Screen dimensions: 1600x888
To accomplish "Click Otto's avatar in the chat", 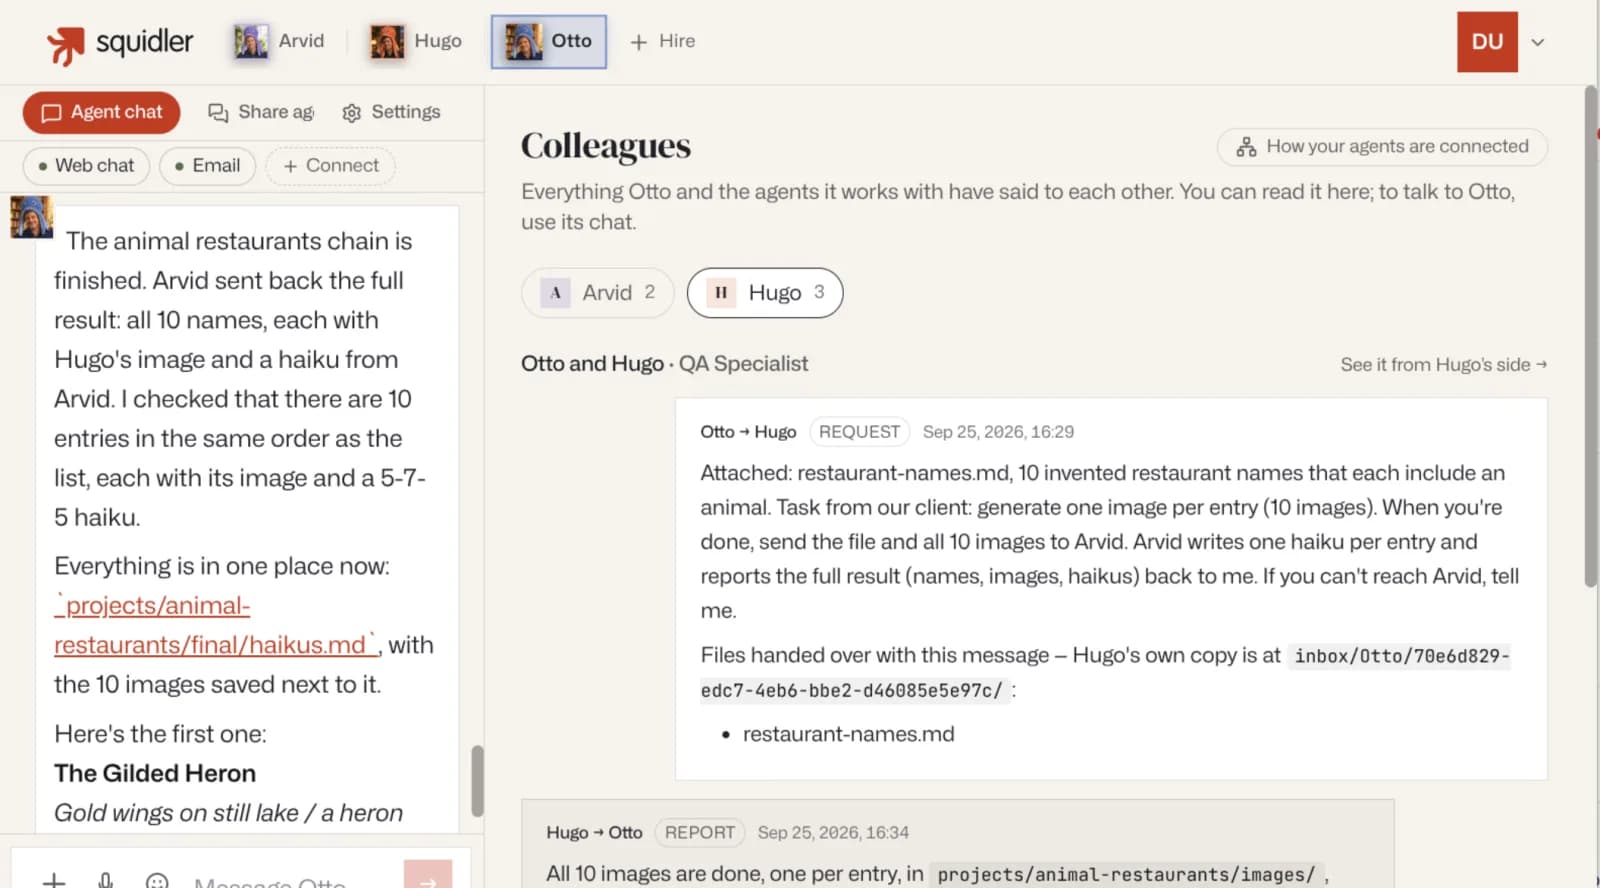I will point(31,217).
